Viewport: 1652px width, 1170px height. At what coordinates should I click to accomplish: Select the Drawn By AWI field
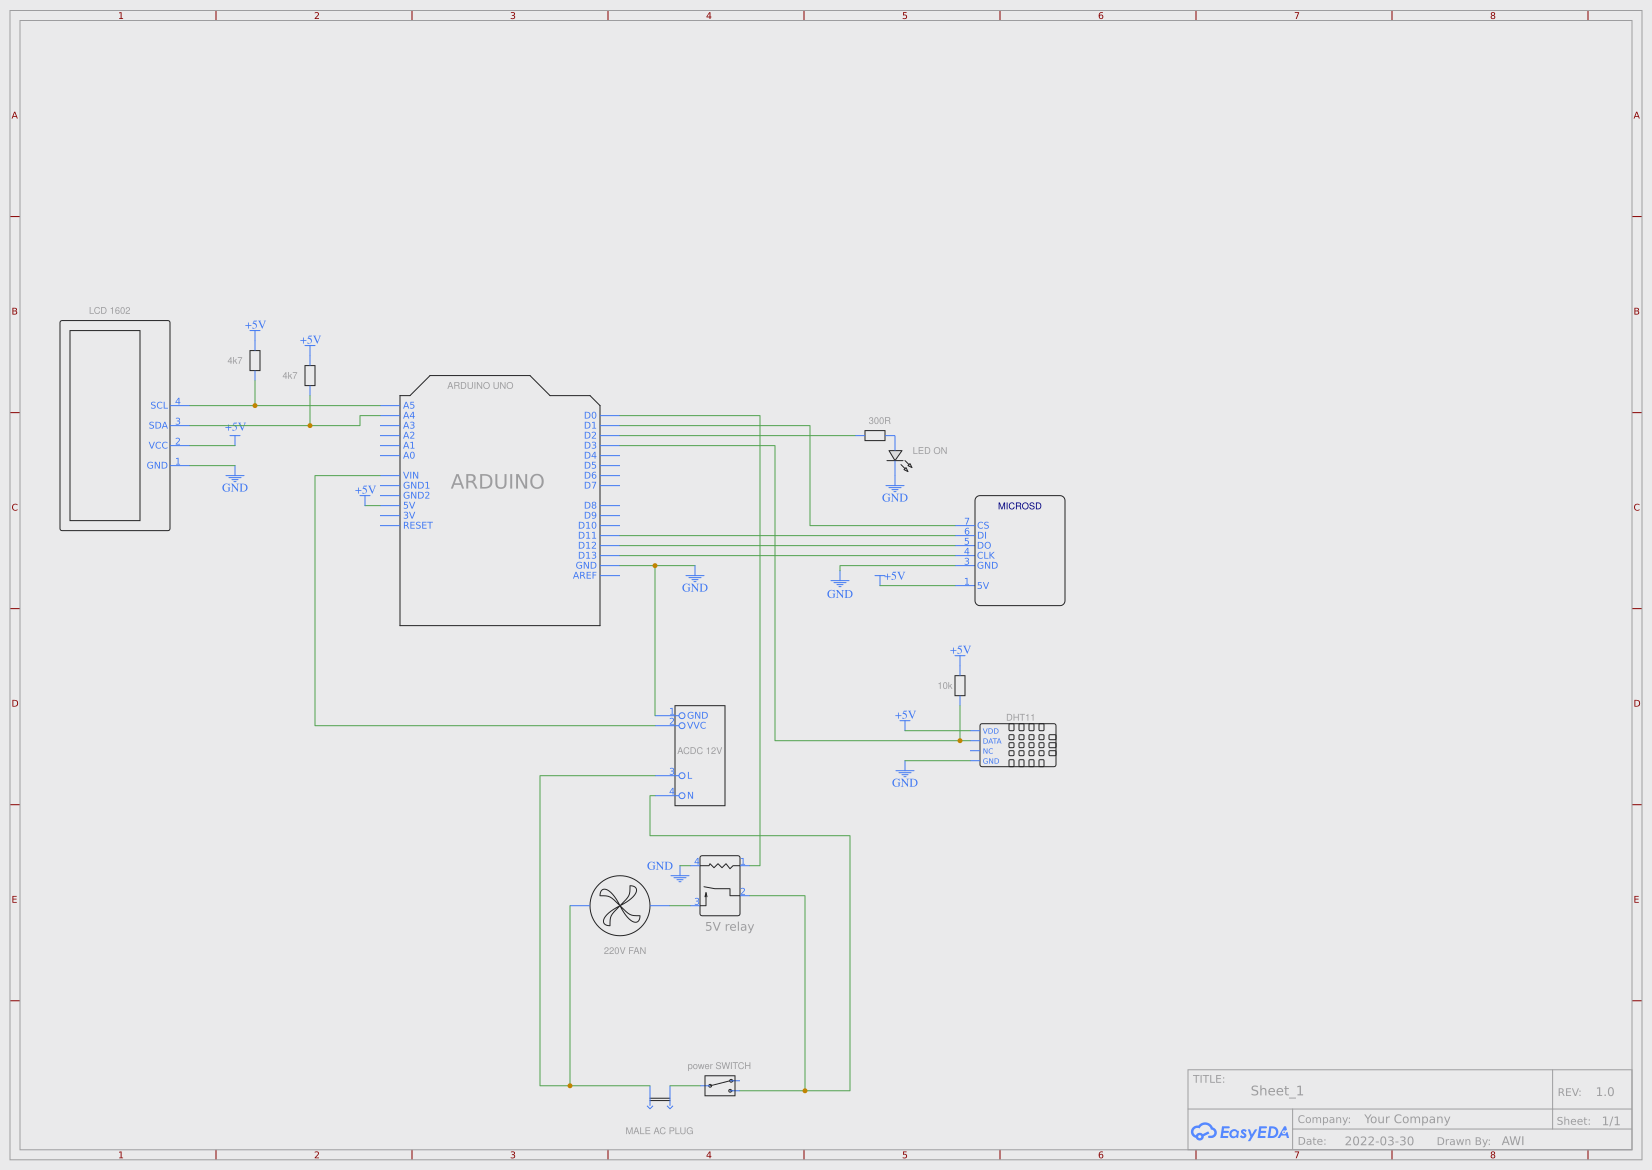click(1512, 1141)
